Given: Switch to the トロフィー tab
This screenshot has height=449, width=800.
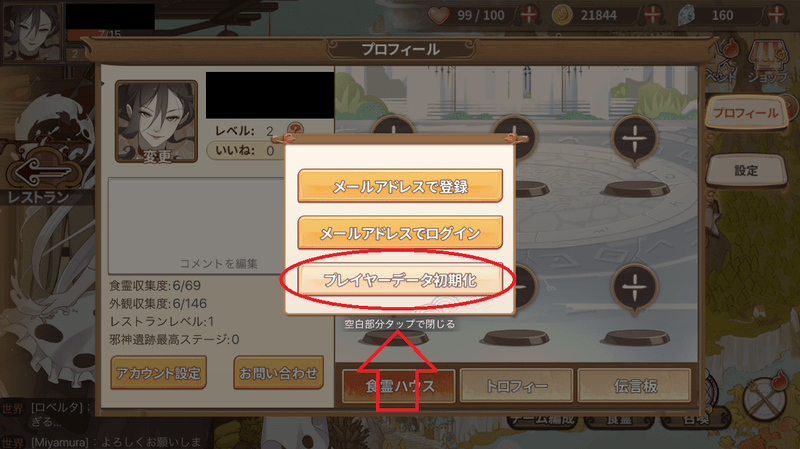Looking at the screenshot, I should (x=516, y=386).
